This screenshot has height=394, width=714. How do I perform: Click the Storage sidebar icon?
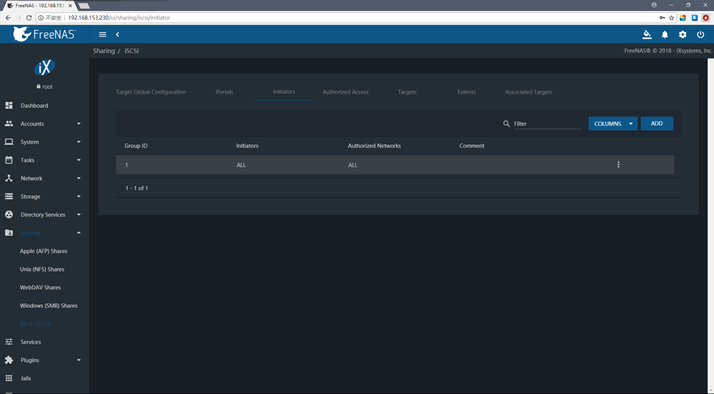9,196
